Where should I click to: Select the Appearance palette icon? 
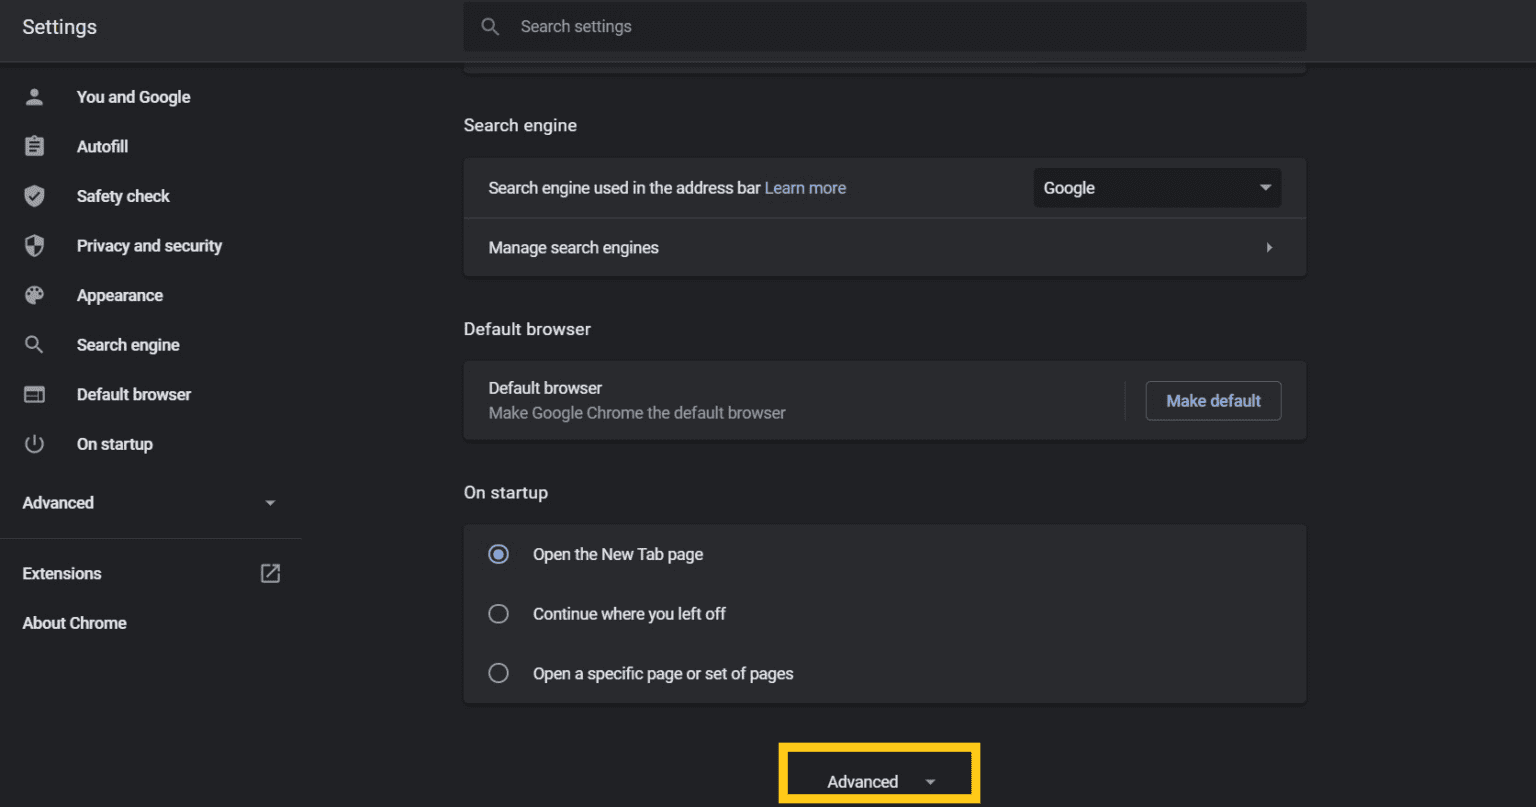[x=35, y=295]
